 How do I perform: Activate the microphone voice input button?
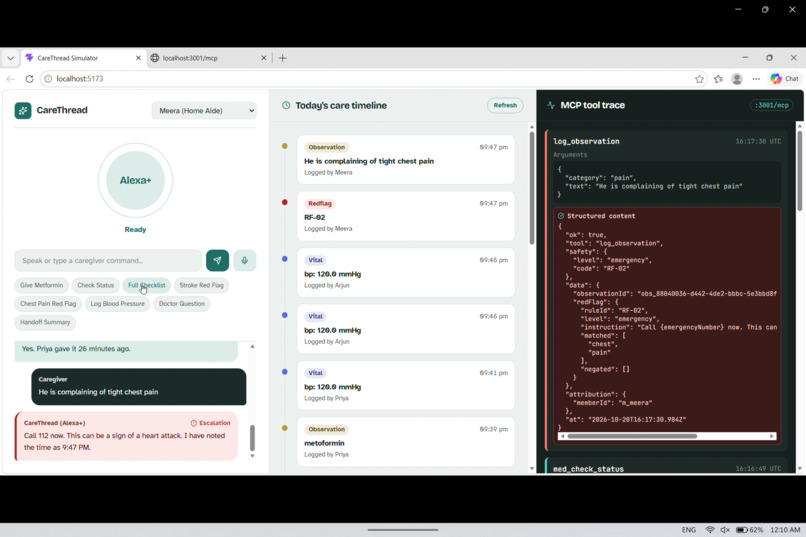tap(245, 261)
